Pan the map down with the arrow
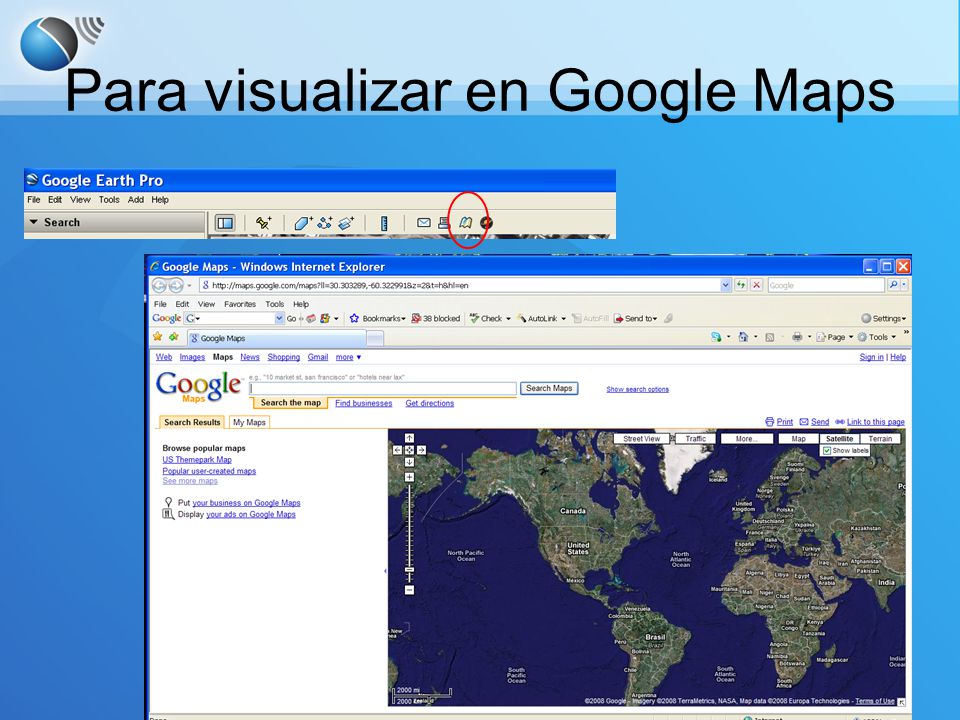Screen dimensions: 960x720 (410, 462)
